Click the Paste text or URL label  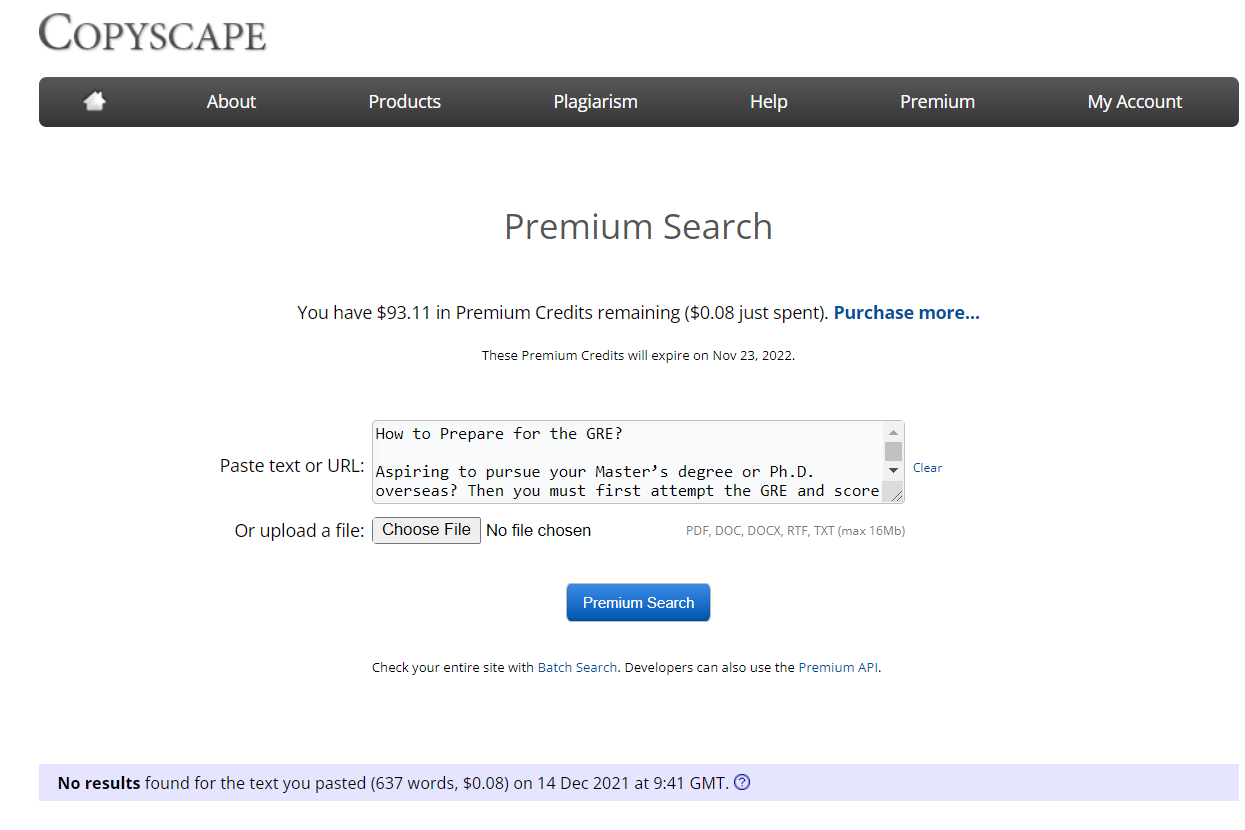pyautogui.click(x=292, y=465)
